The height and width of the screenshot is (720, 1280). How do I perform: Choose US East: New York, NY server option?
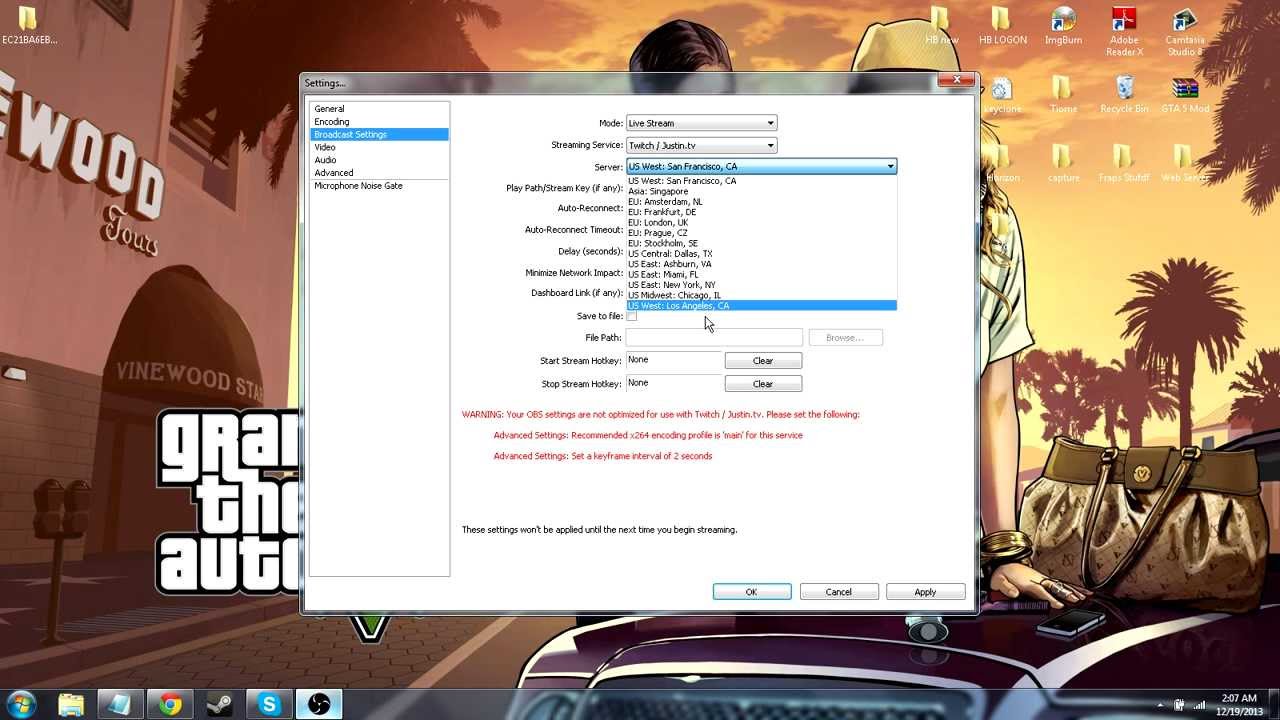click(x=761, y=285)
